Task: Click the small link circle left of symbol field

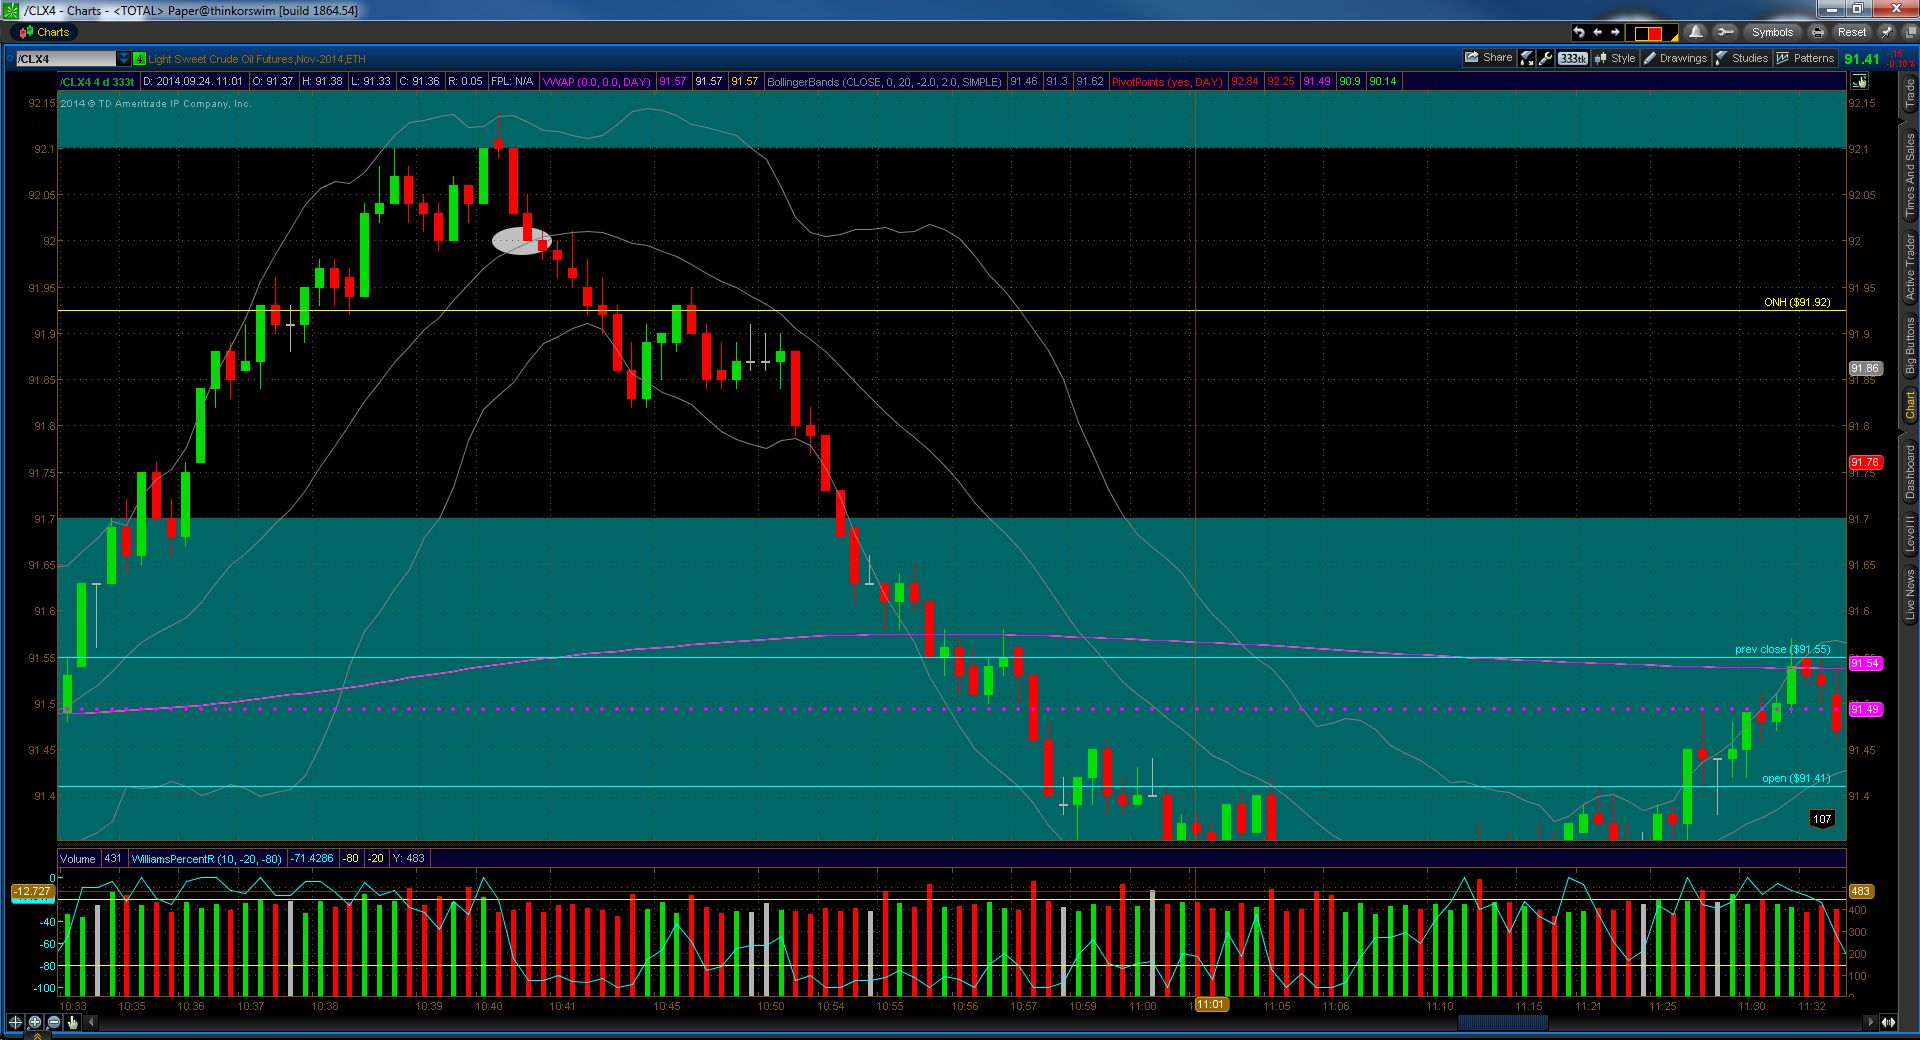Action: [10, 59]
